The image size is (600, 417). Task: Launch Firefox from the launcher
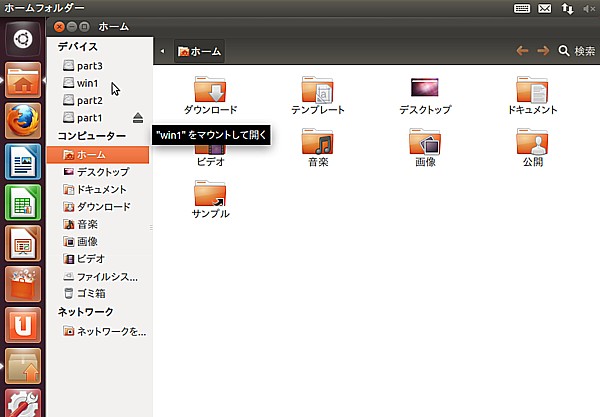[x=23, y=121]
